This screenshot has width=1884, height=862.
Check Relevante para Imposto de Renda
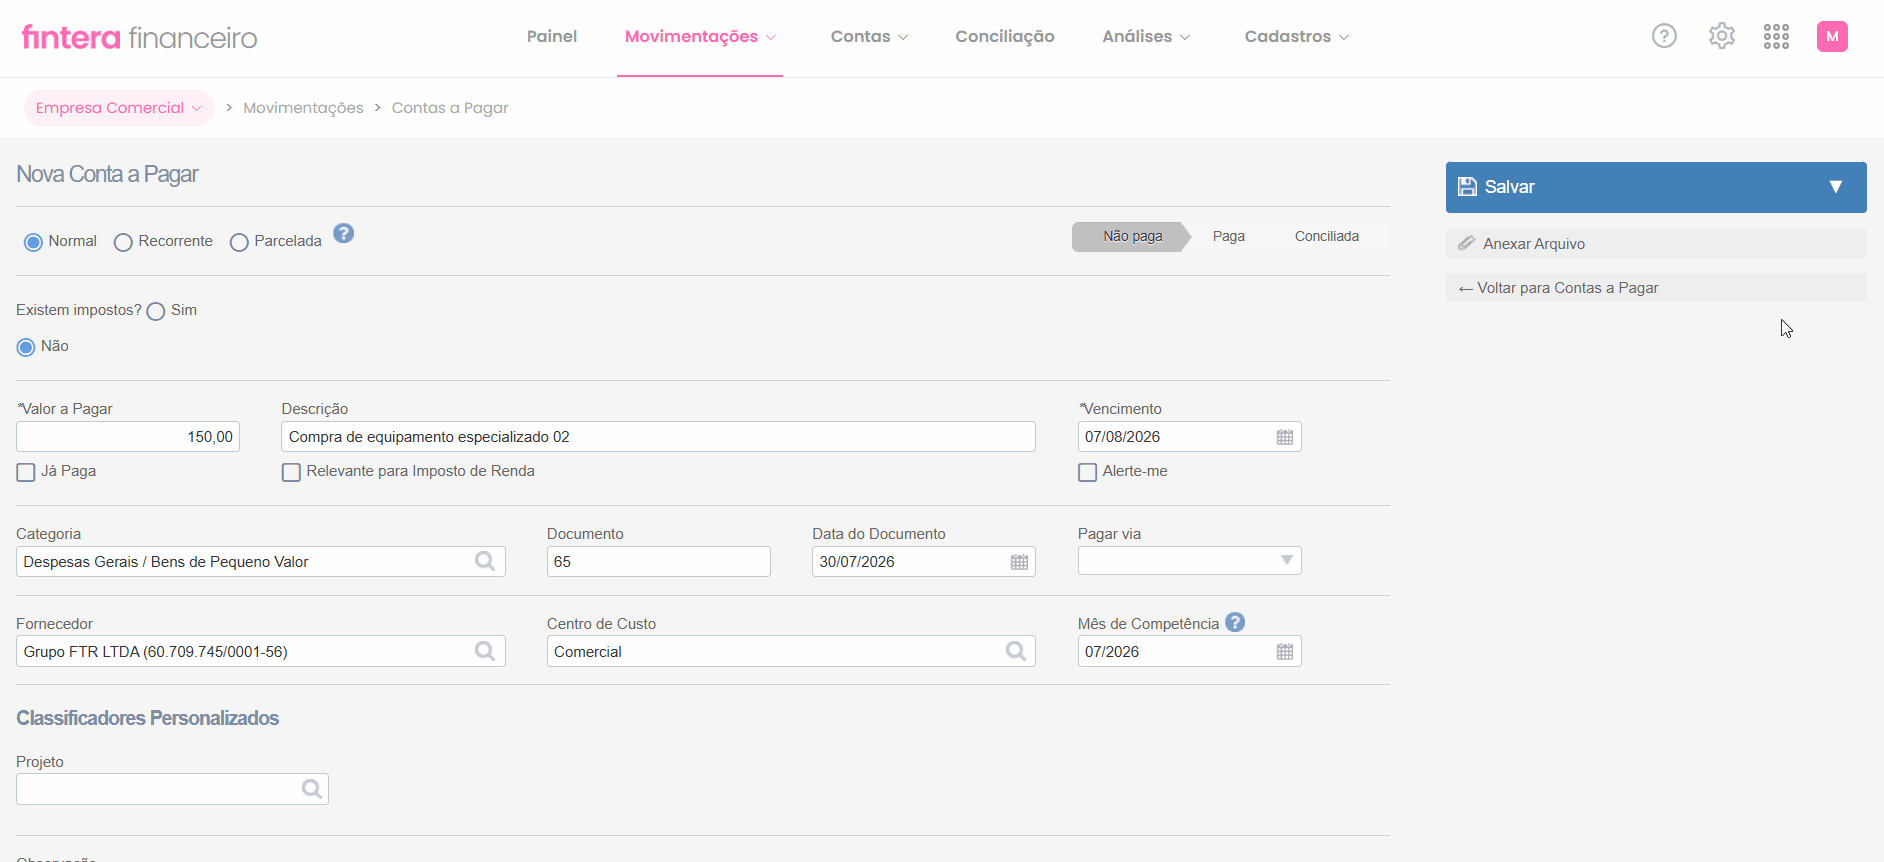coord(291,472)
